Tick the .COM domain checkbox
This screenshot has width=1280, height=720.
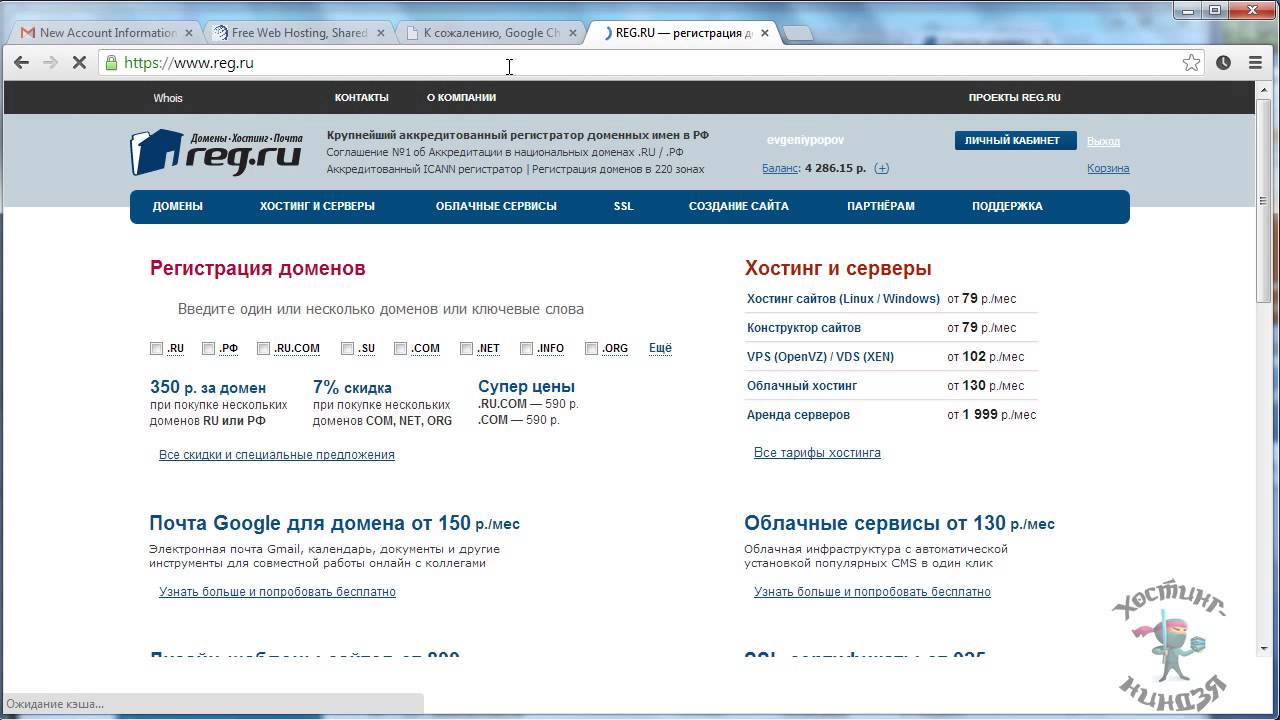[x=400, y=348]
